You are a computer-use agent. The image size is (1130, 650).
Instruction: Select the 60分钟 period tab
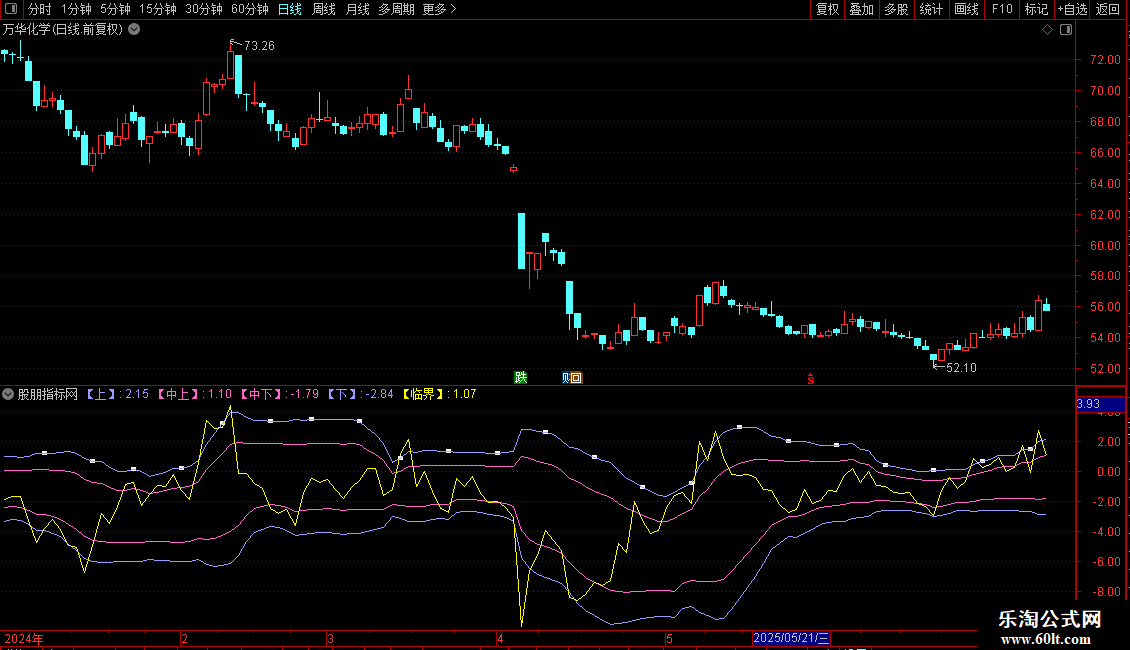(x=250, y=9)
